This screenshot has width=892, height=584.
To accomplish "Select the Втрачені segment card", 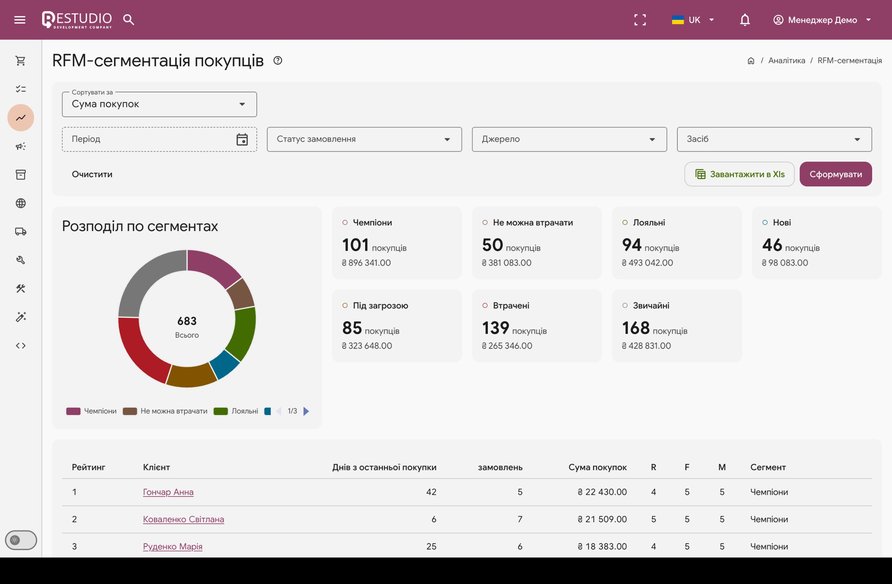I will (x=536, y=326).
